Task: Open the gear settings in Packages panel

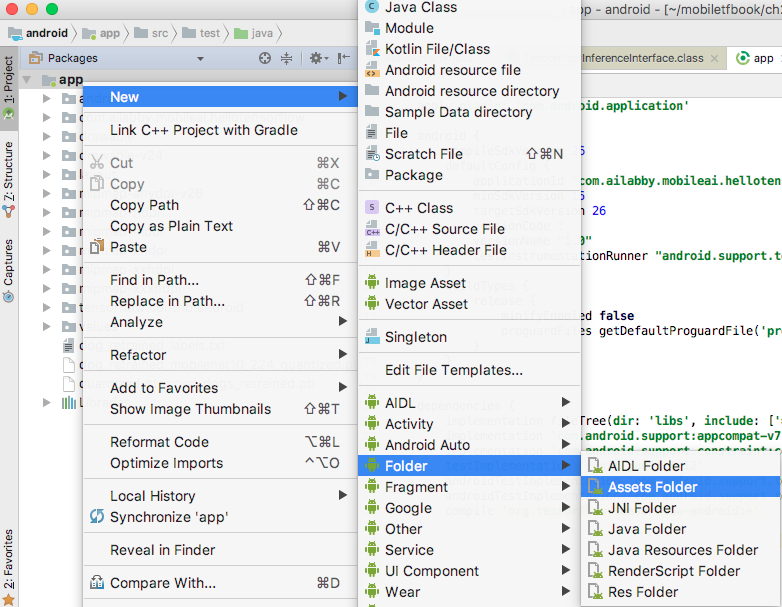Action: coord(318,58)
